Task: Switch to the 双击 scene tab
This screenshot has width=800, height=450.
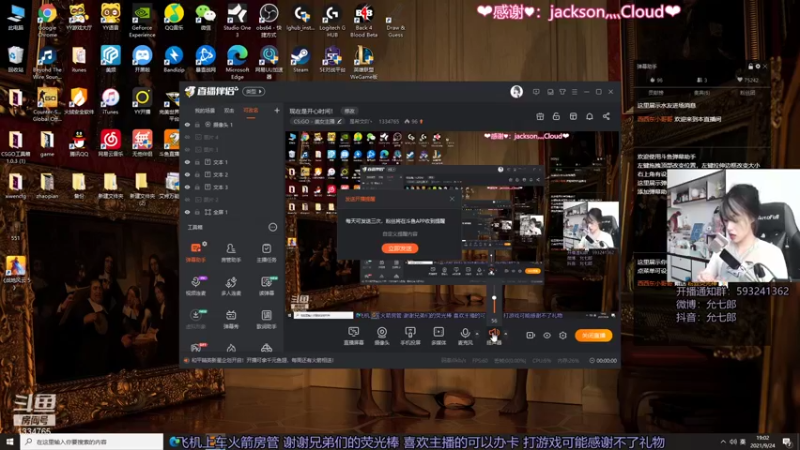Action: [229, 111]
